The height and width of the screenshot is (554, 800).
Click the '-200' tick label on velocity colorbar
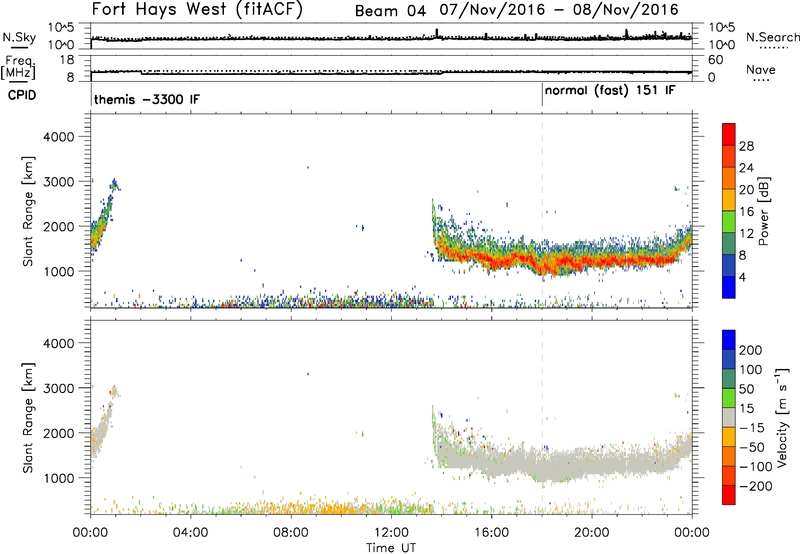[756, 486]
